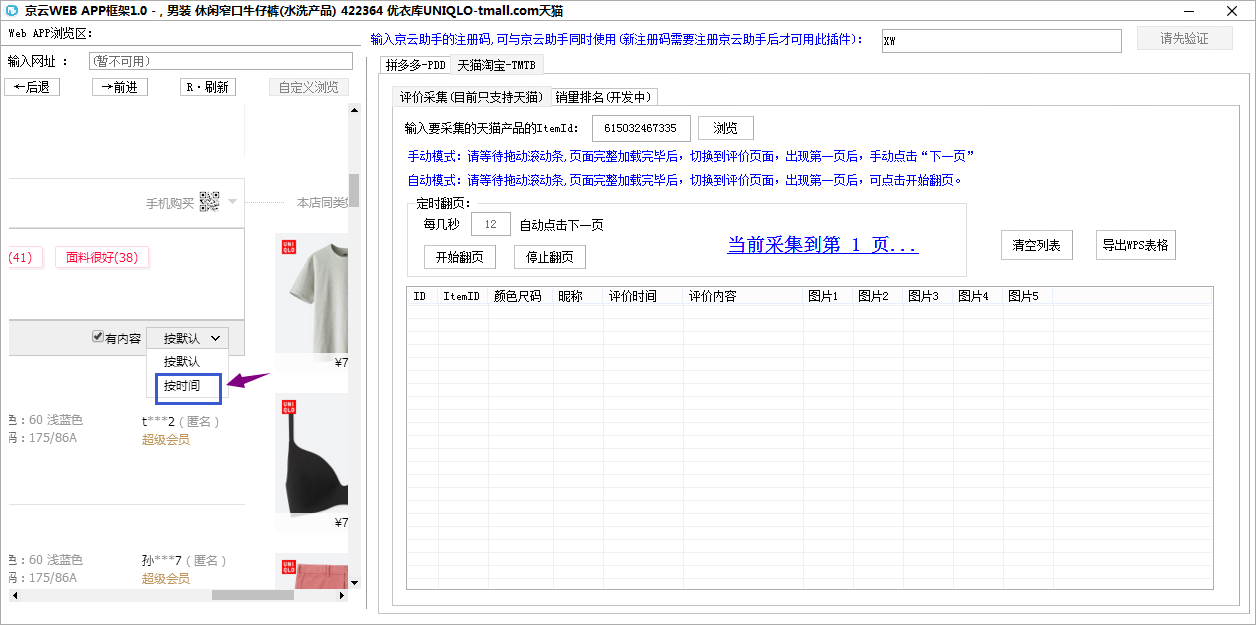Click the registration code field showing XW
Image resolution: width=1256 pixels, height=625 pixels.
(x=1002, y=41)
